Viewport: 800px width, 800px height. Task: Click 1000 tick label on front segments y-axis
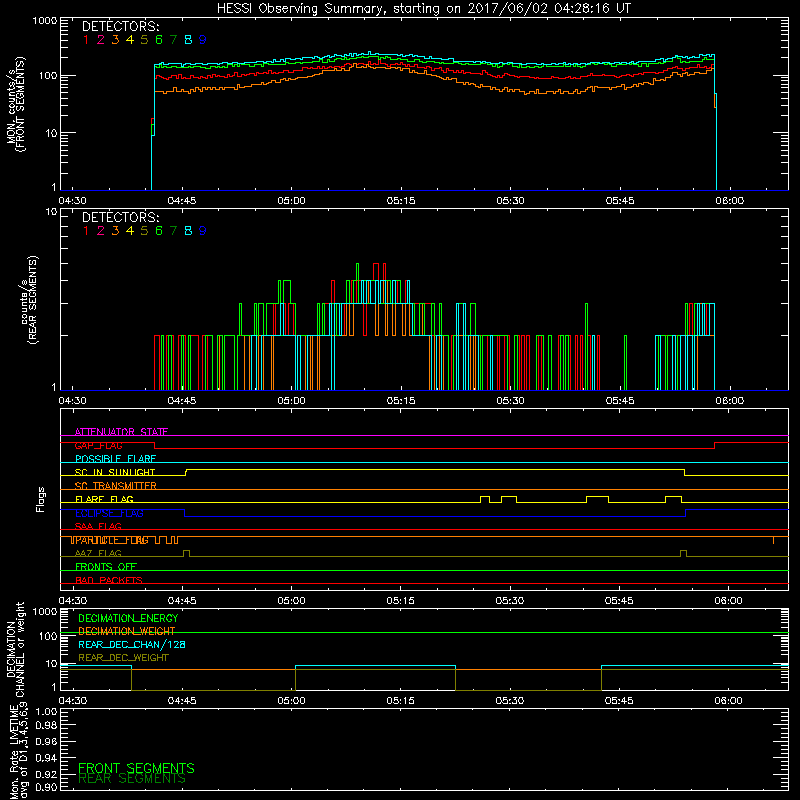[x=45, y=21]
